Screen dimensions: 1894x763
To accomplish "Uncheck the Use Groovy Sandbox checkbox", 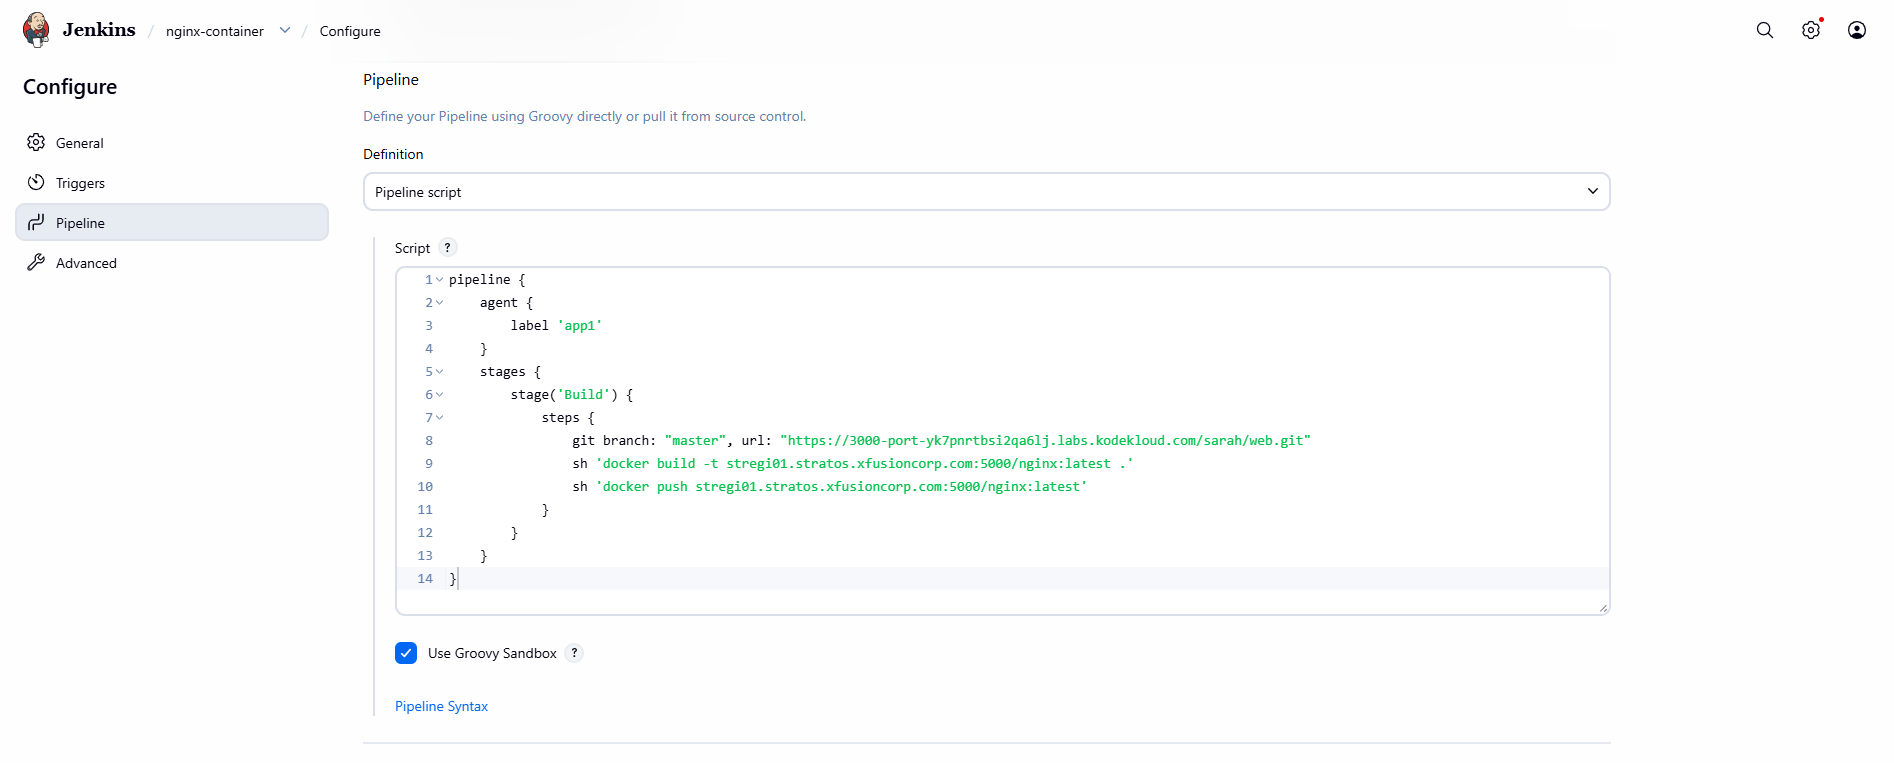I will tap(406, 653).
